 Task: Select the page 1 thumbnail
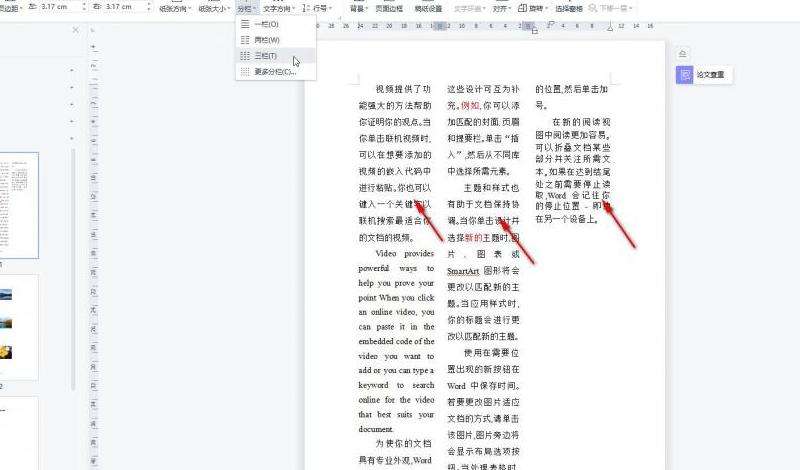click(18, 205)
